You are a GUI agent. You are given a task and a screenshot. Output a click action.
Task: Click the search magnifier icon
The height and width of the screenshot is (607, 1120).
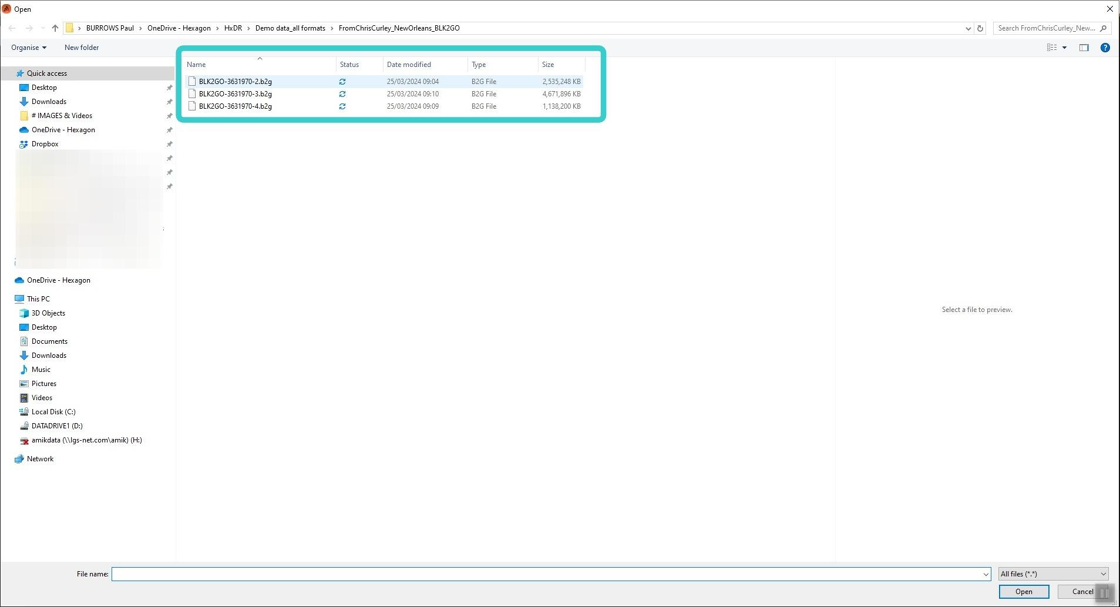click(1103, 29)
